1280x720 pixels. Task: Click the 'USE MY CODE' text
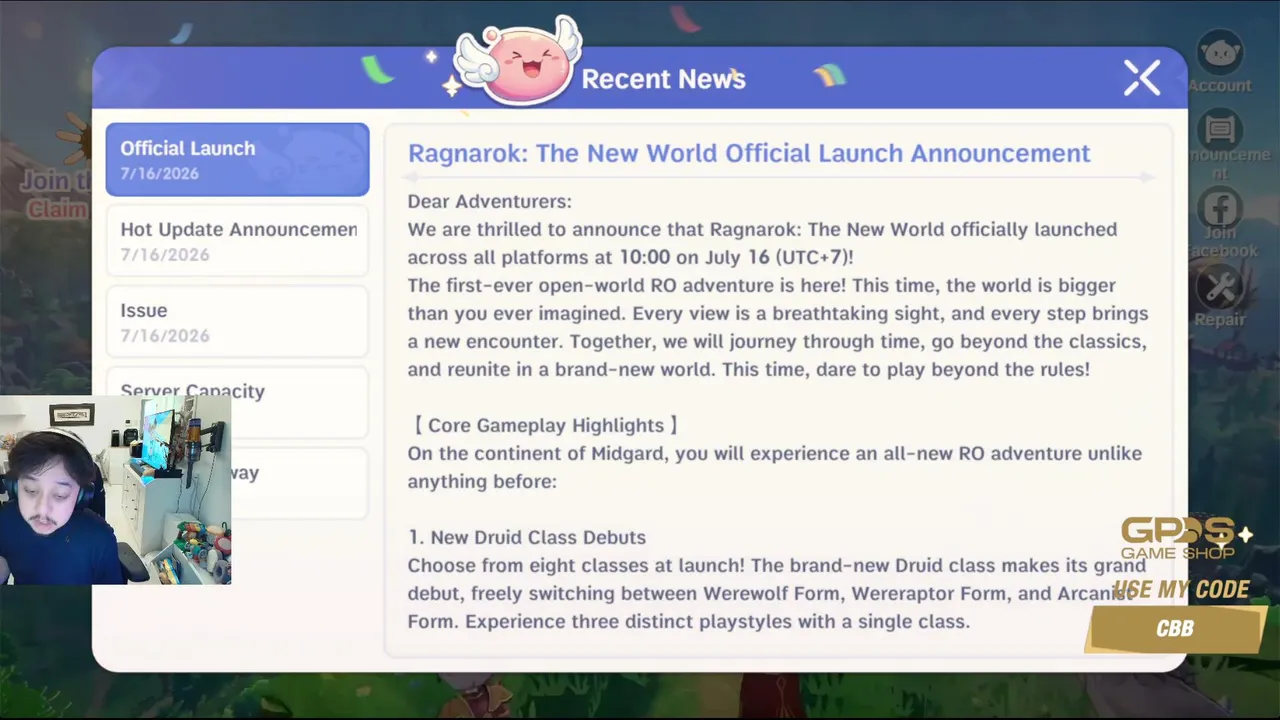click(x=1181, y=589)
